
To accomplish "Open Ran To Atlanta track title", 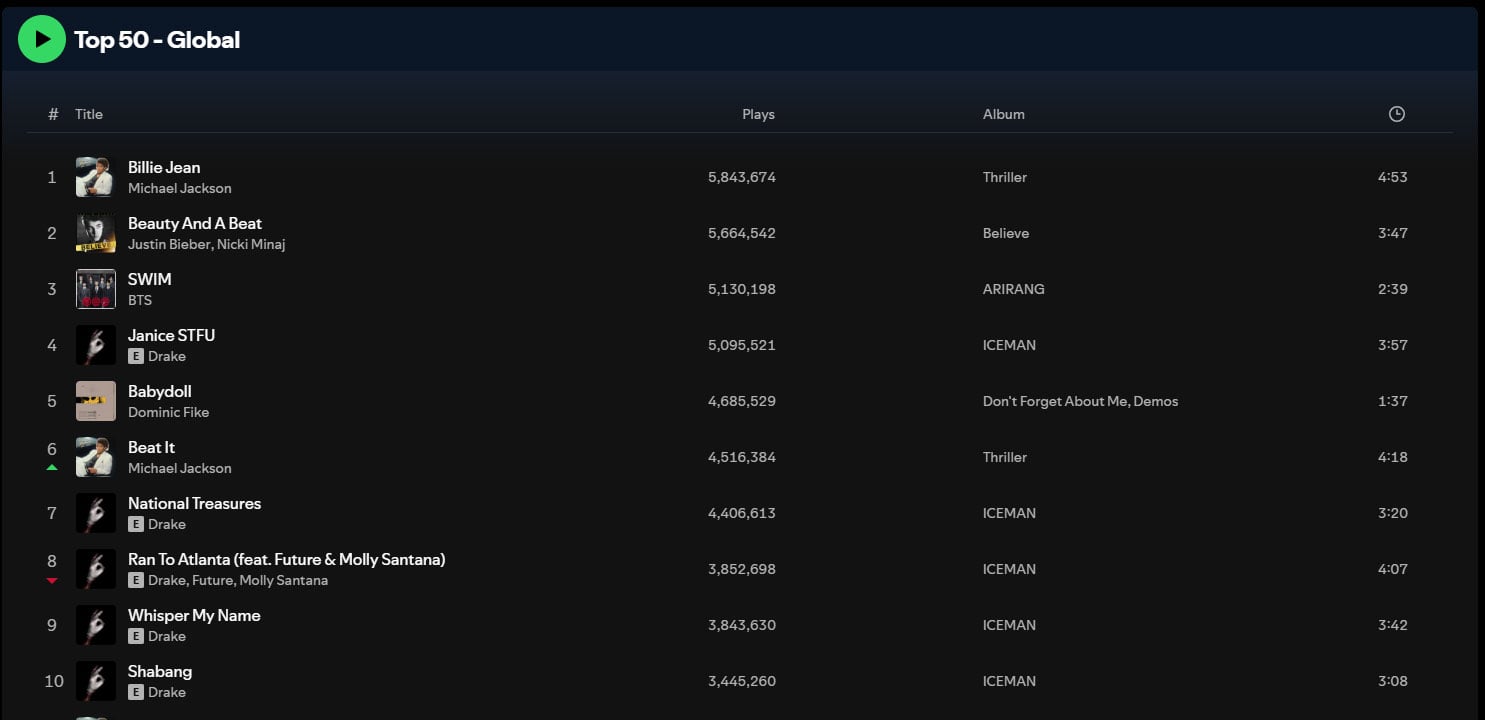I will click(287, 559).
